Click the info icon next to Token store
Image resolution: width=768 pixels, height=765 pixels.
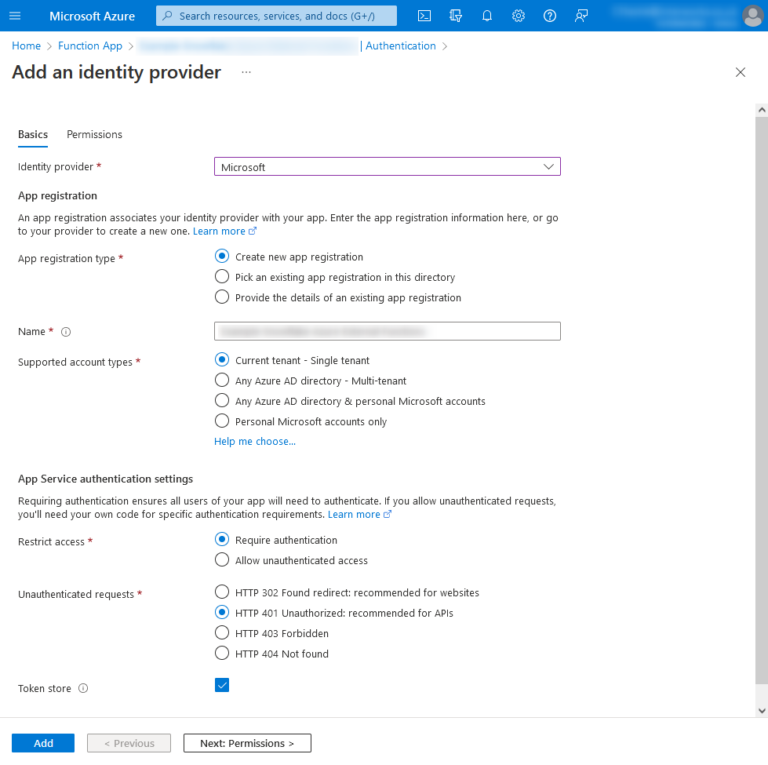coord(83,688)
